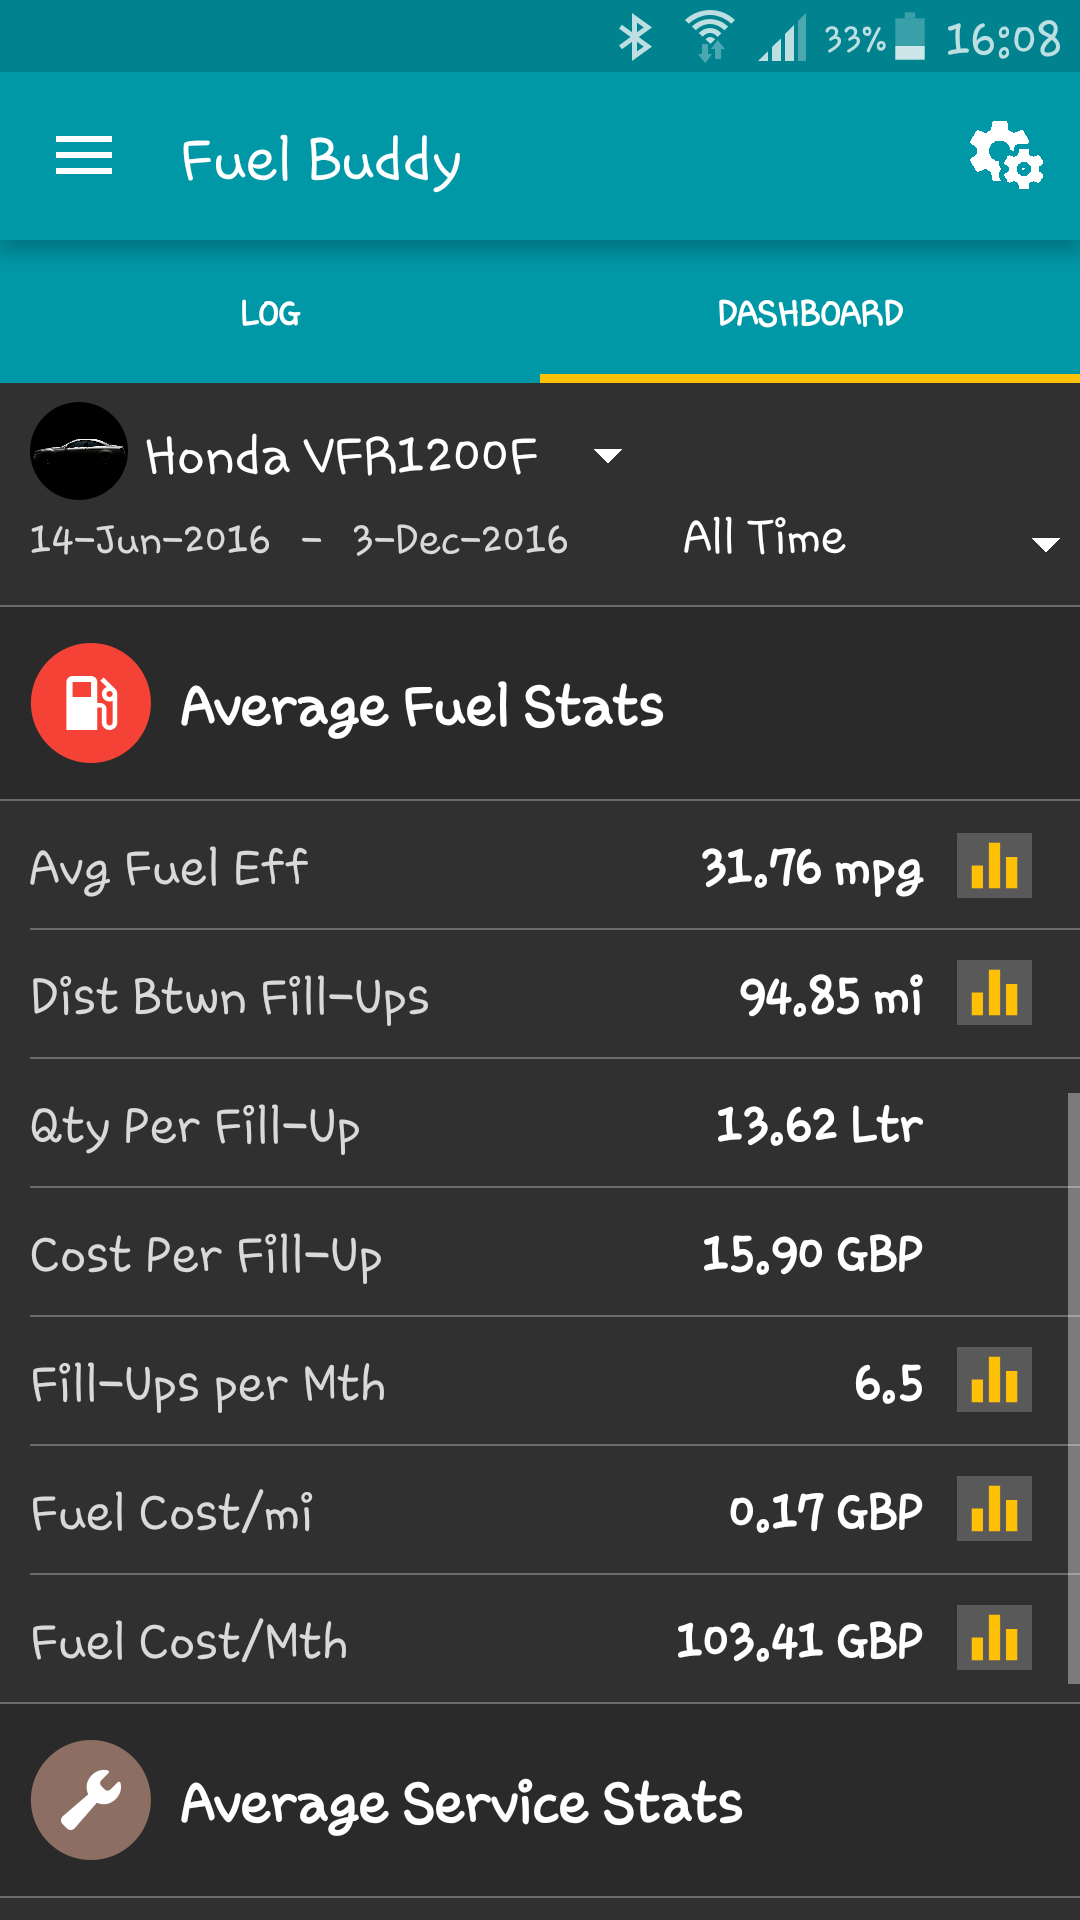Open Dist Btwn Fill-Ups chart icon
The image size is (1080, 1920).
[x=994, y=994]
